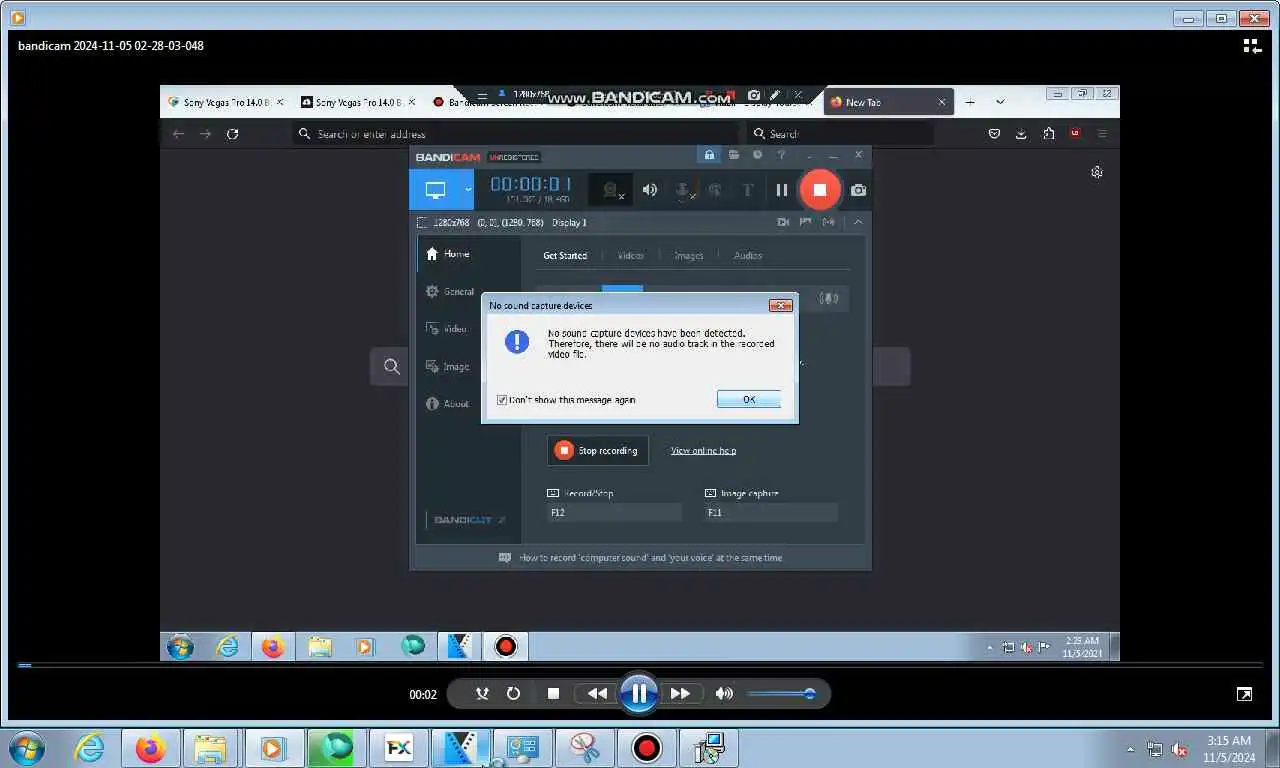Open the browser tab list dropdown arrow
Viewport: 1280px width, 768px height.
click(x=1000, y=102)
